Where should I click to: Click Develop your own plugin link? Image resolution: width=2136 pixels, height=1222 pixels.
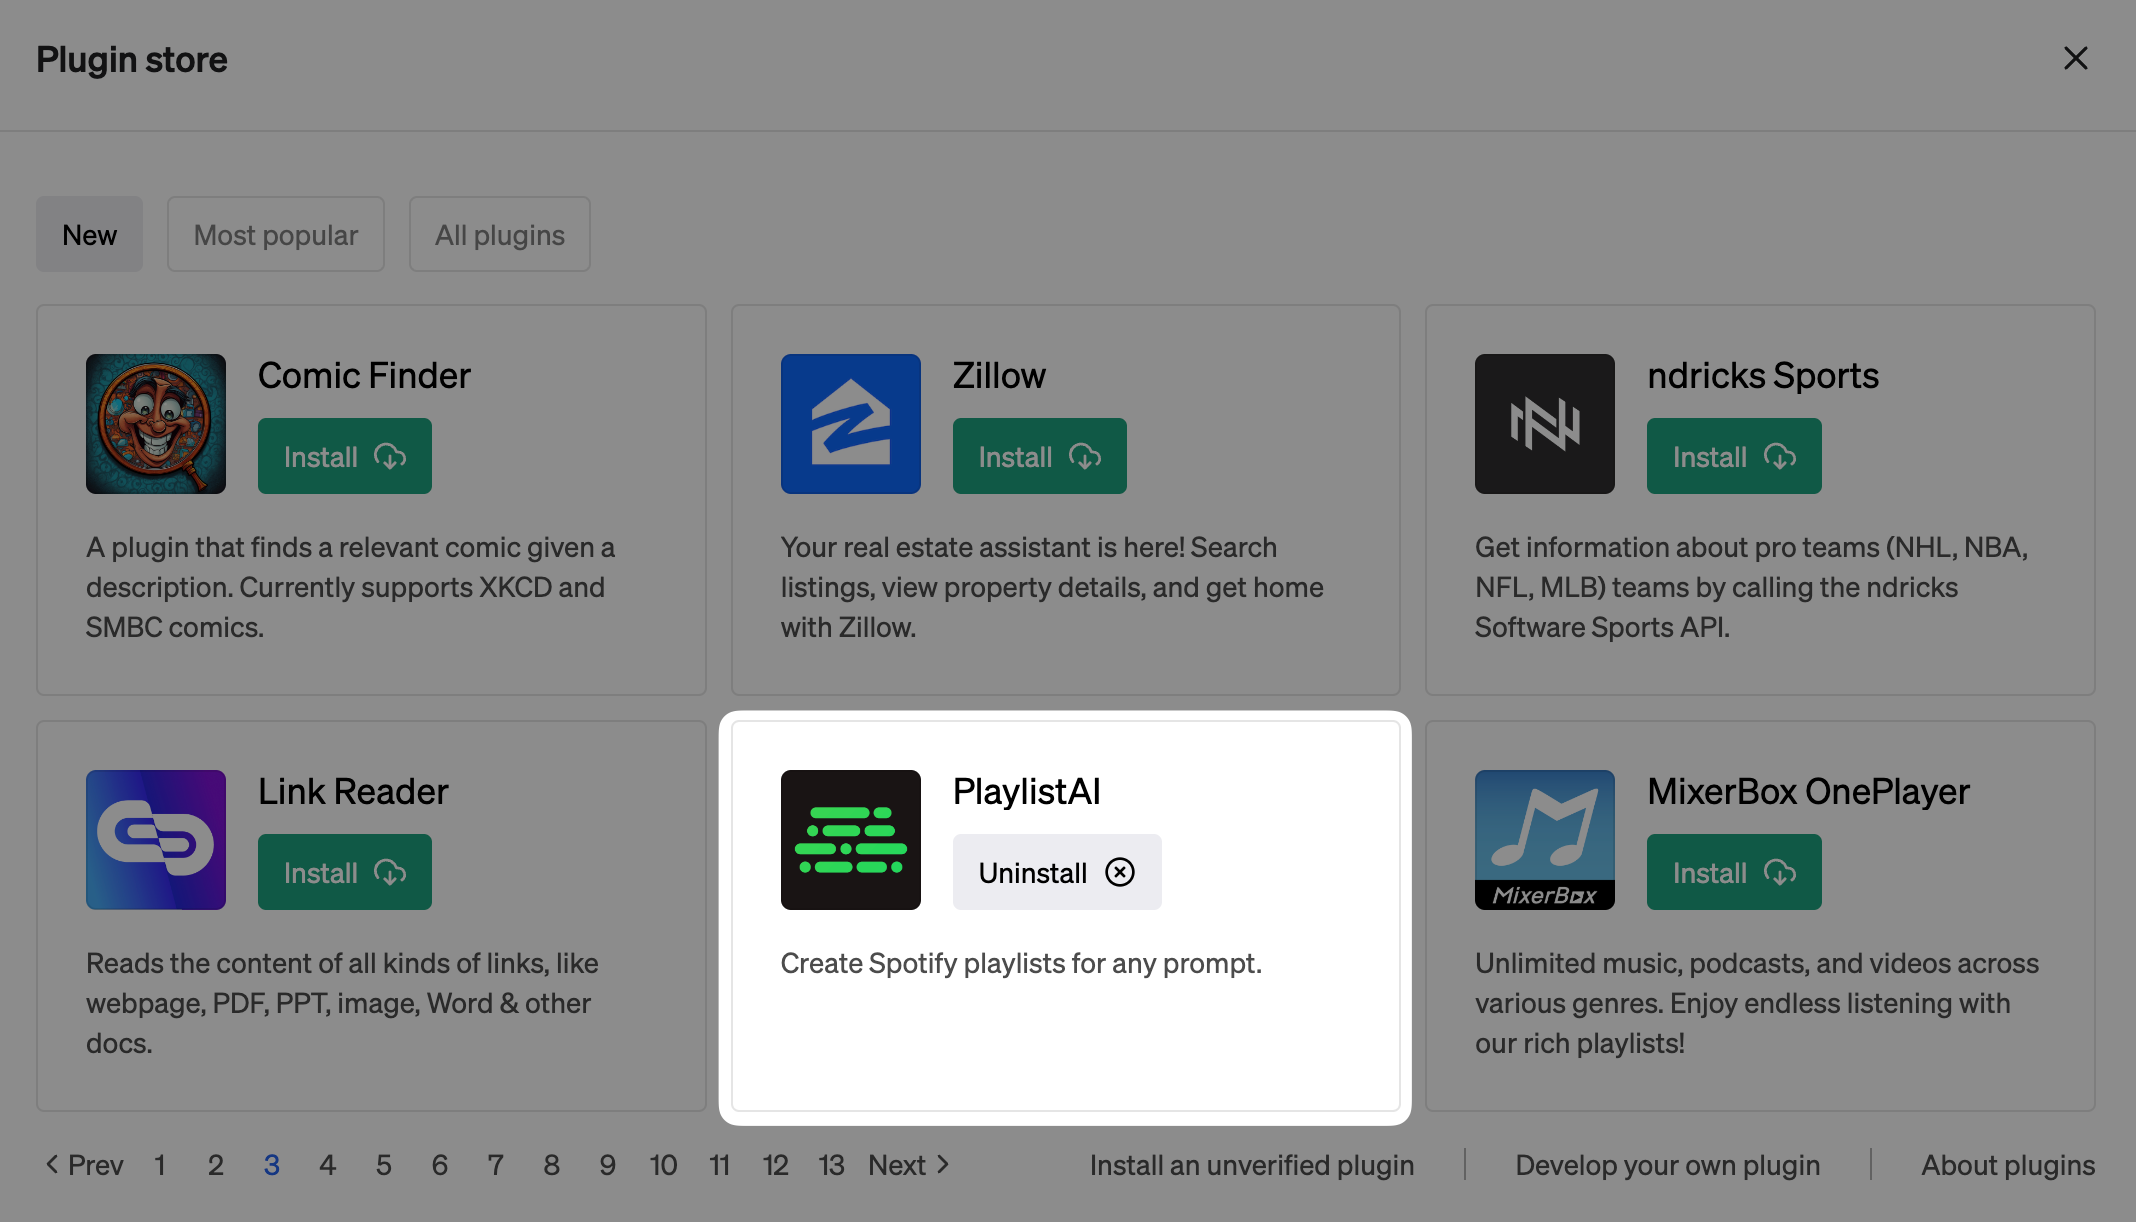pos(1668,1165)
